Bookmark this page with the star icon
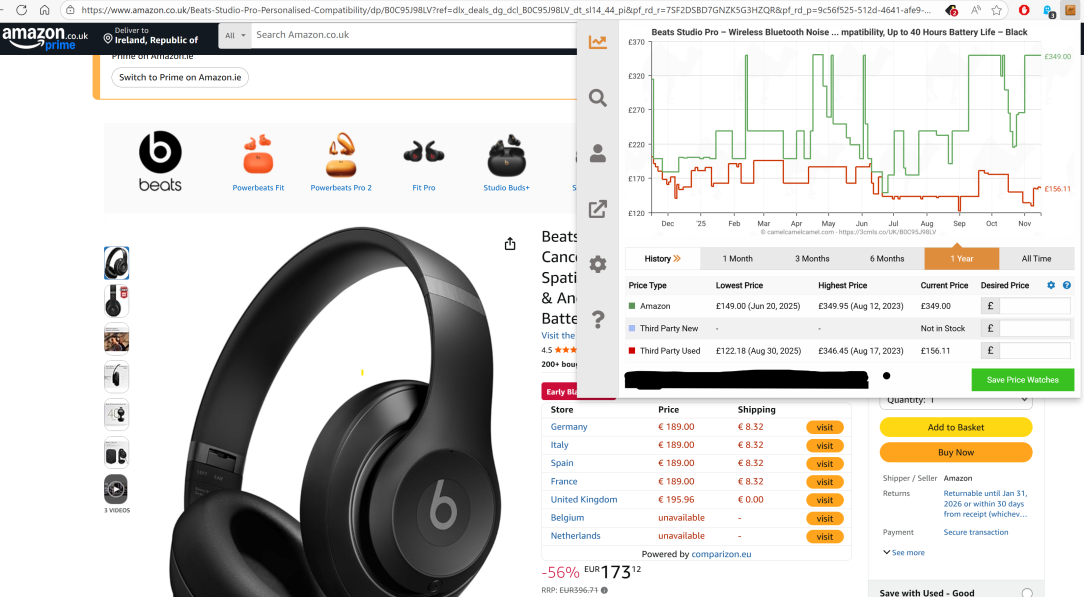The height and width of the screenshot is (597, 1084). coord(997,10)
